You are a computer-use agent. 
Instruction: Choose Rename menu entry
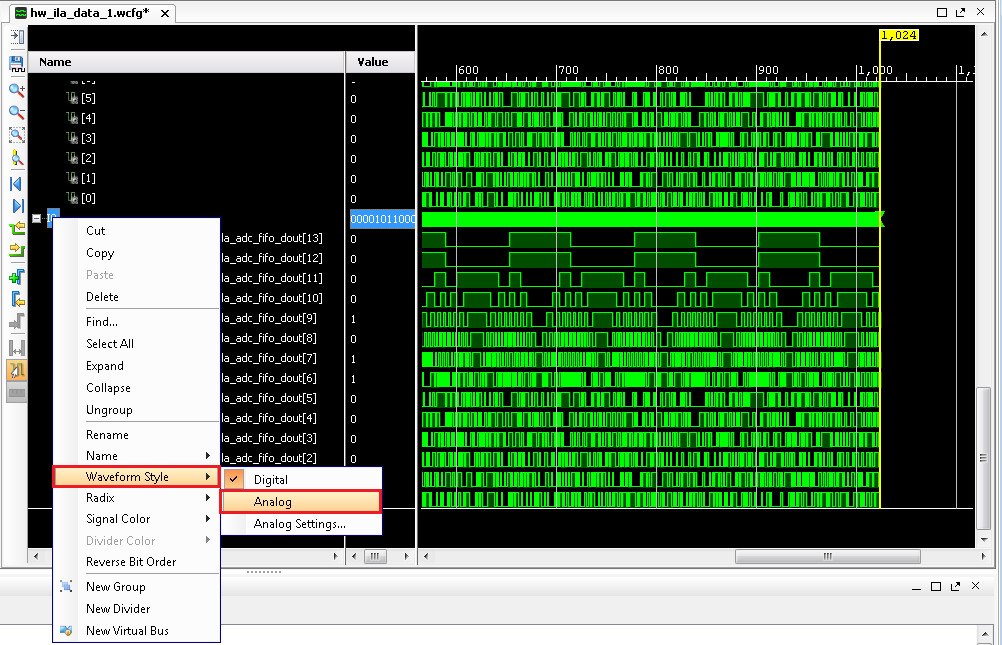(137, 435)
